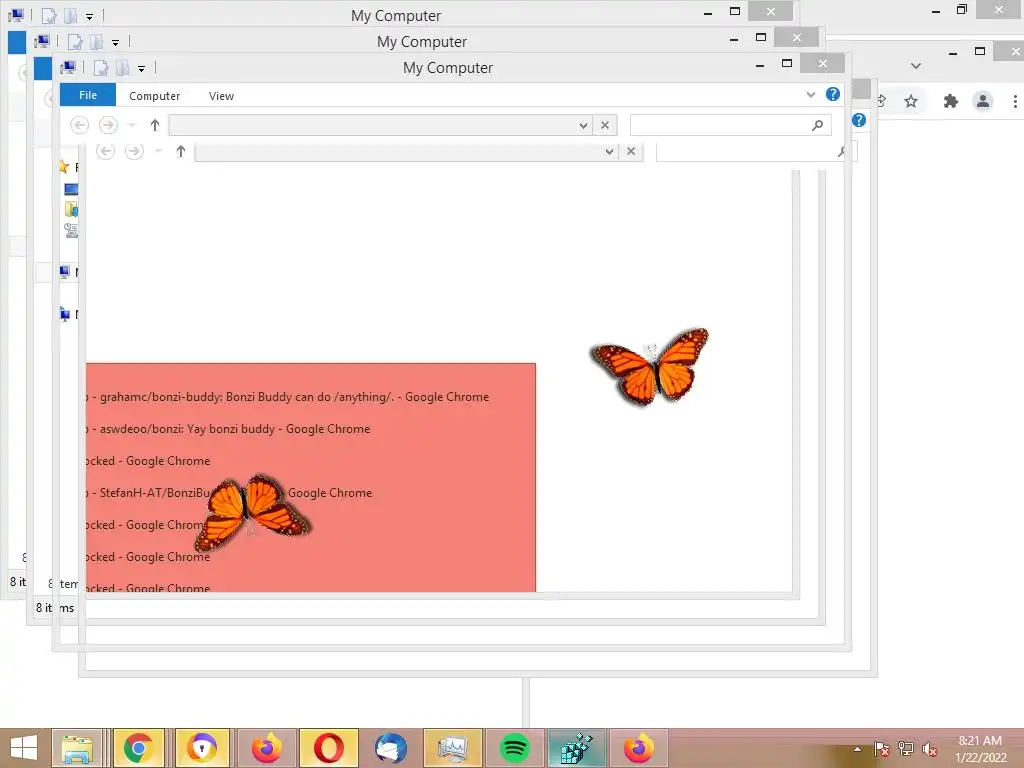Switch to the View ribbon tab
Screen dimensions: 1024x768
221,96
